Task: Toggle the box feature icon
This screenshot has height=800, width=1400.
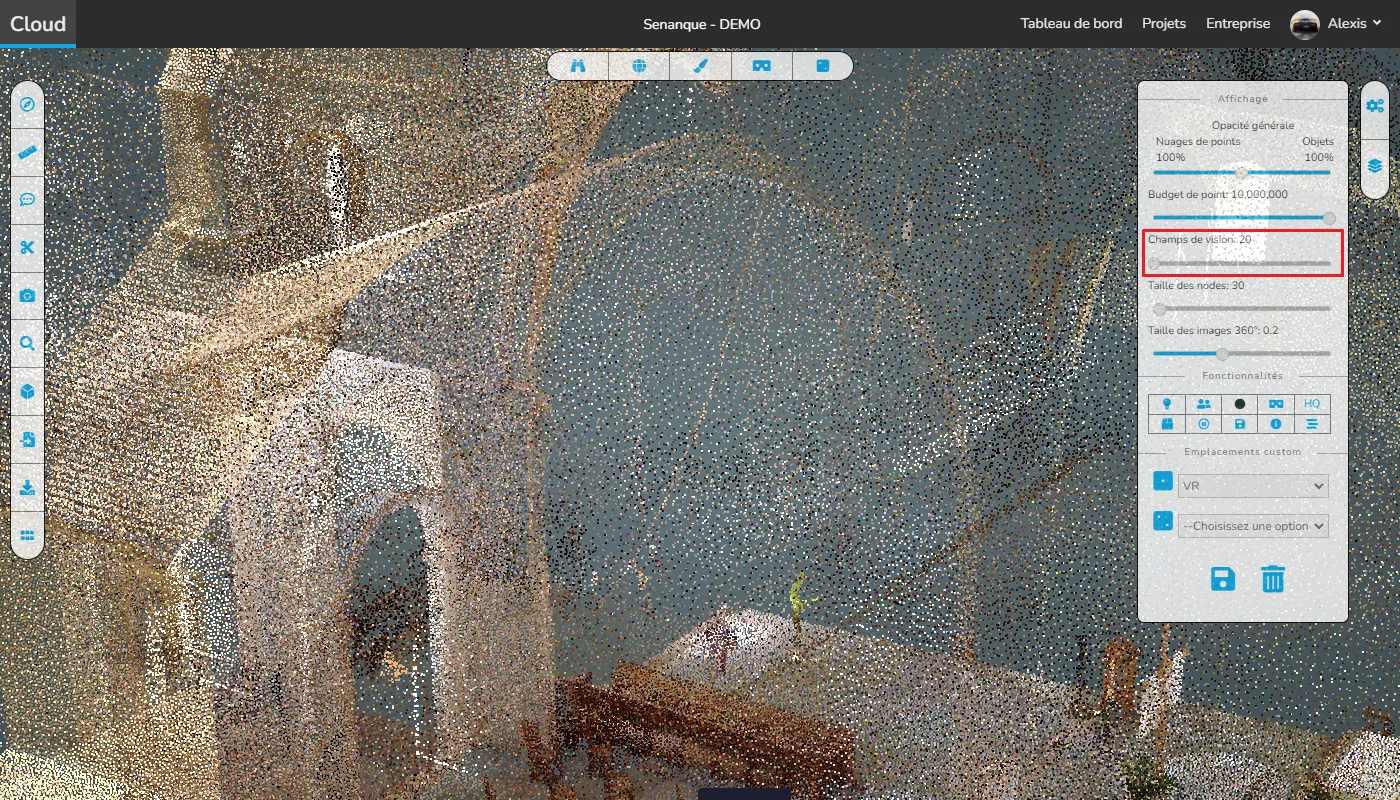Action: (1166, 424)
